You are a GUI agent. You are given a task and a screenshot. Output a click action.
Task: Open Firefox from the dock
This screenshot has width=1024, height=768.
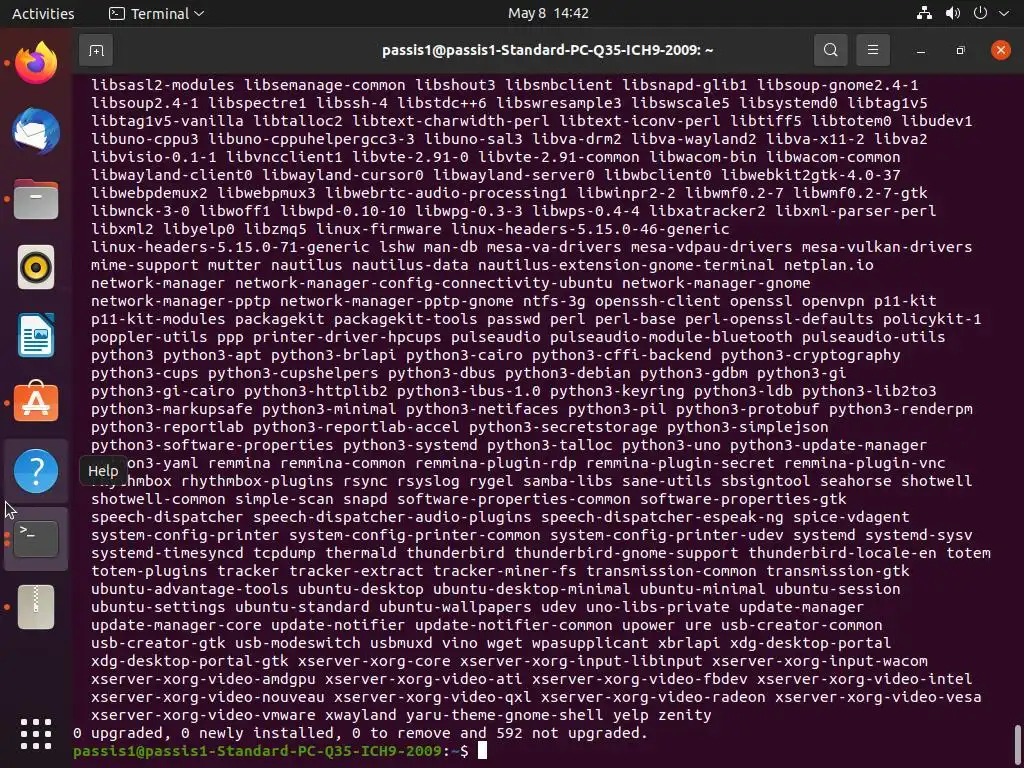tap(36, 63)
